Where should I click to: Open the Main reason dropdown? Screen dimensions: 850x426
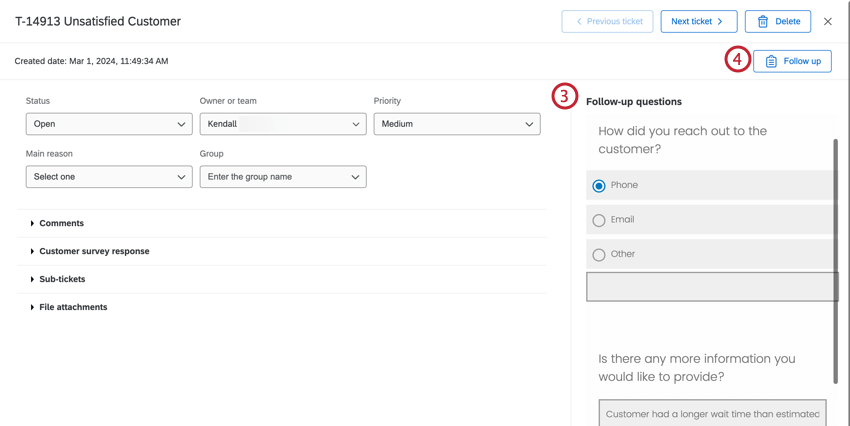pyautogui.click(x=109, y=177)
